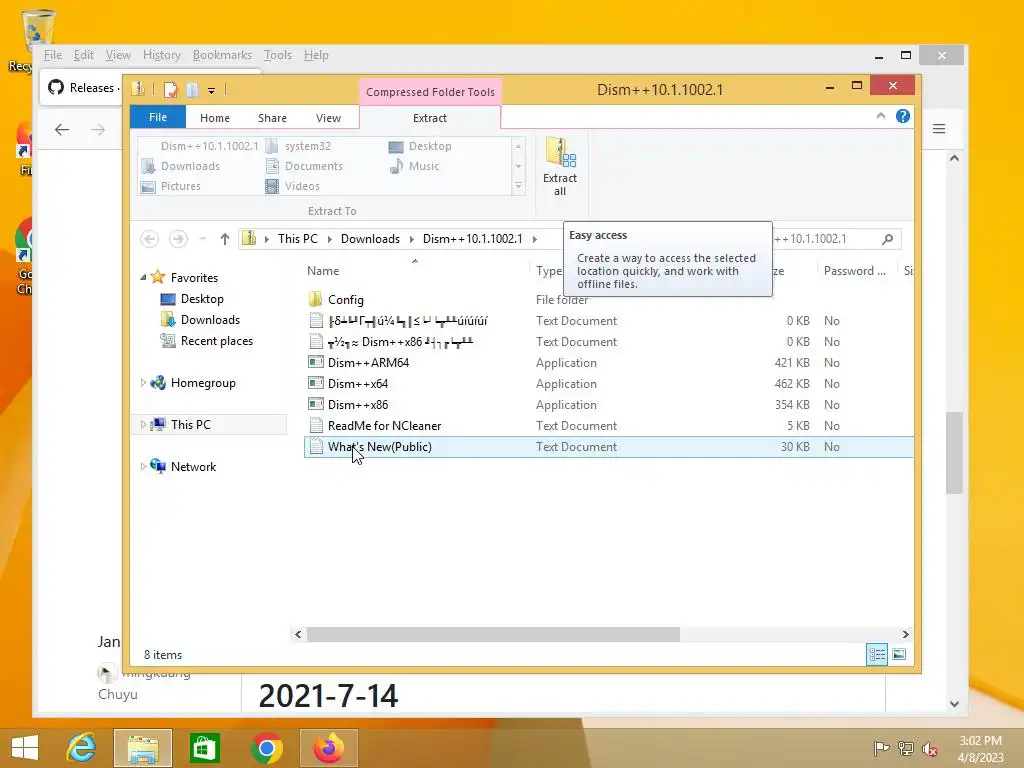Screen dimensions: 1024x768
Task: Open the Quick Access Toolbar customize dropdown
Action: click(x=212, y=90)
